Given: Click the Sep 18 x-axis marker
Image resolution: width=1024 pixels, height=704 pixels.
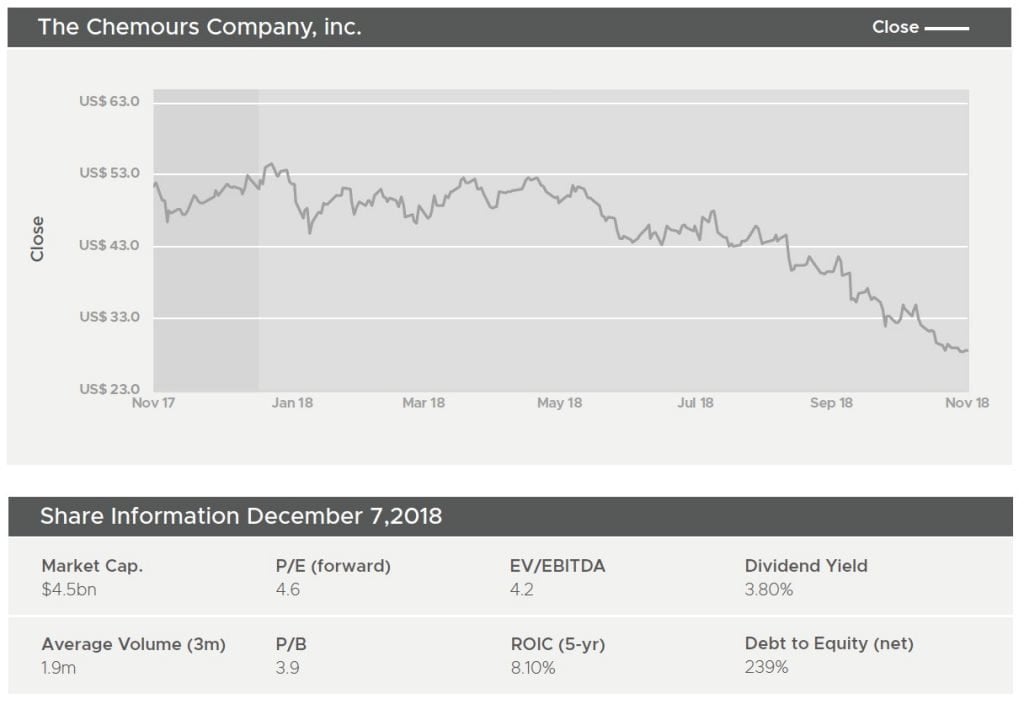Looking at the screenshot, I should (x=831, y=403).
